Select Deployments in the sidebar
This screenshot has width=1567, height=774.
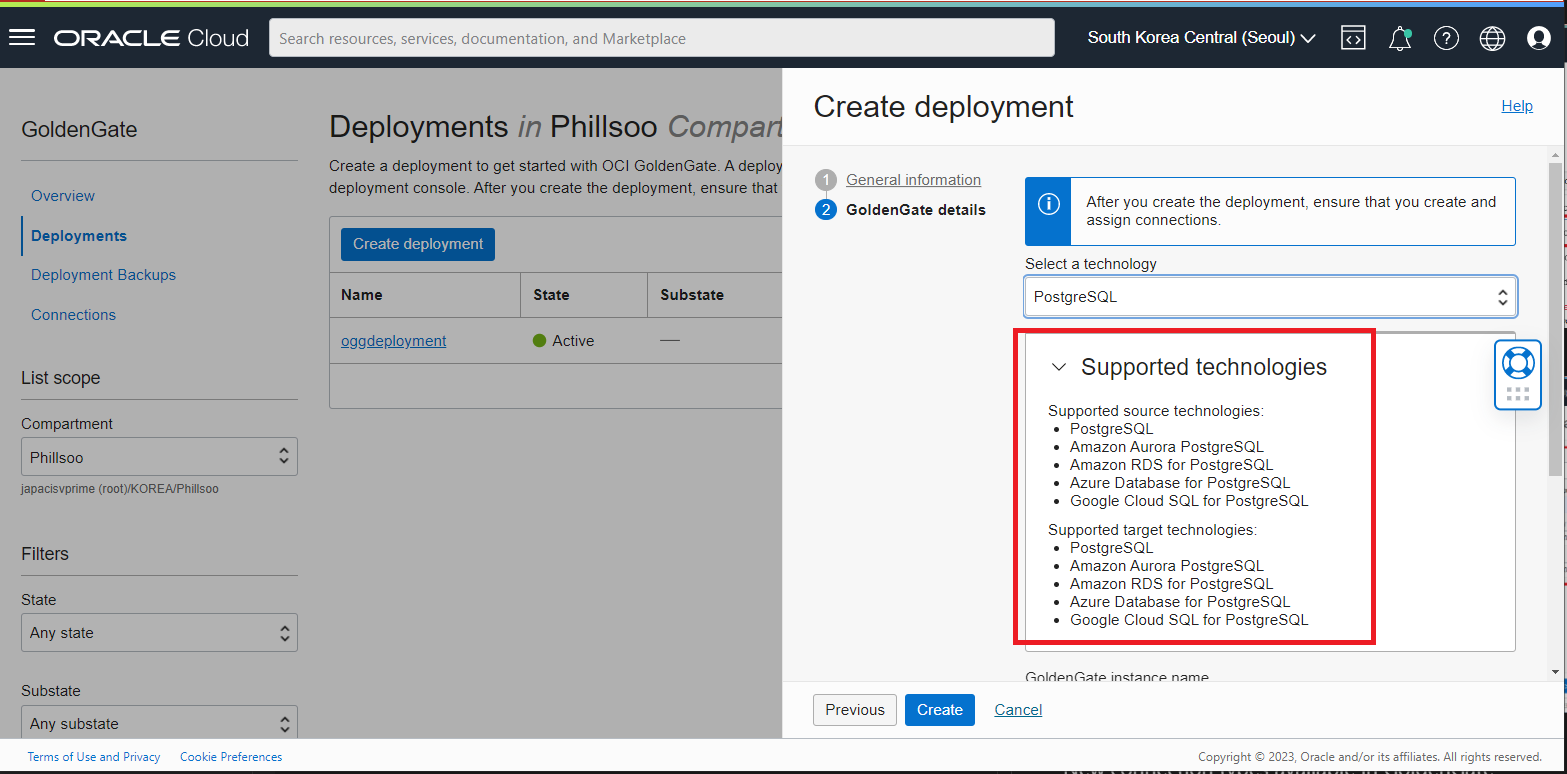coord(79,236)
